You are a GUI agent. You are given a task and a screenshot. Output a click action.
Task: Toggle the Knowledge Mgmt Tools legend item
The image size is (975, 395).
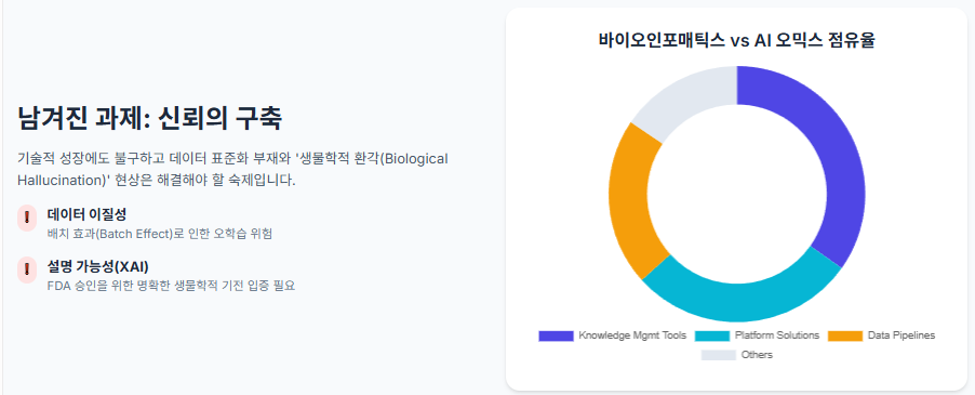[612, 336]
